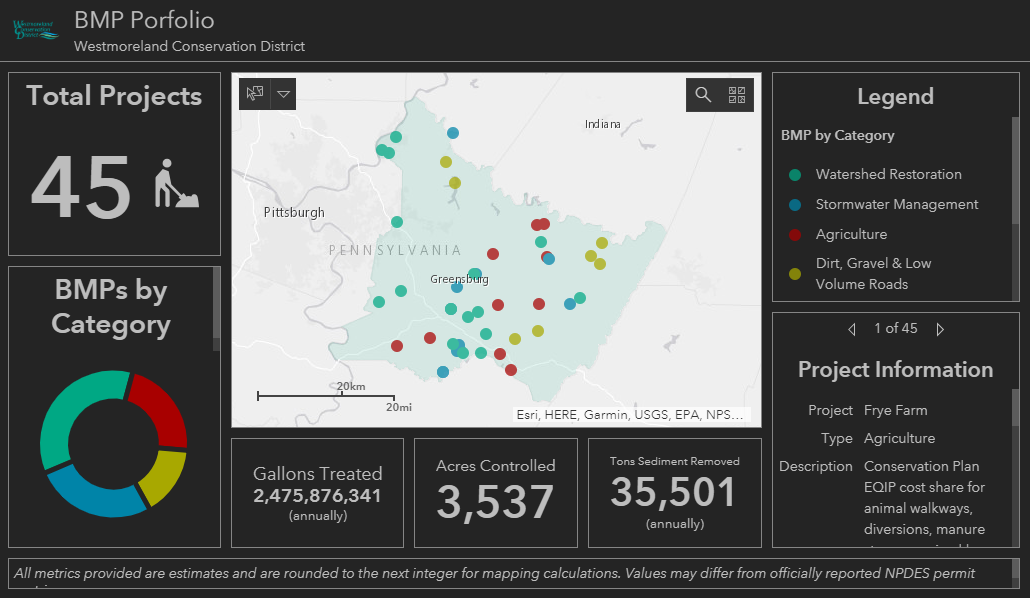Click the Westmoreland Conservation District logo
The height and width of the screenshot is (598, 1032).
tap(36, 29)
